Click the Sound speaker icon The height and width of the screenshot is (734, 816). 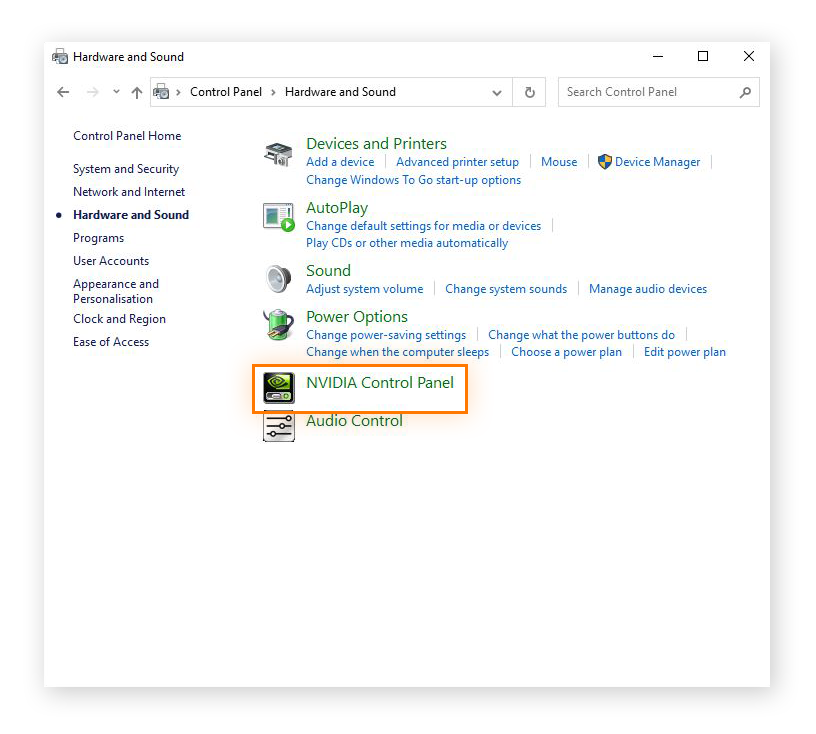pos(277,277)
